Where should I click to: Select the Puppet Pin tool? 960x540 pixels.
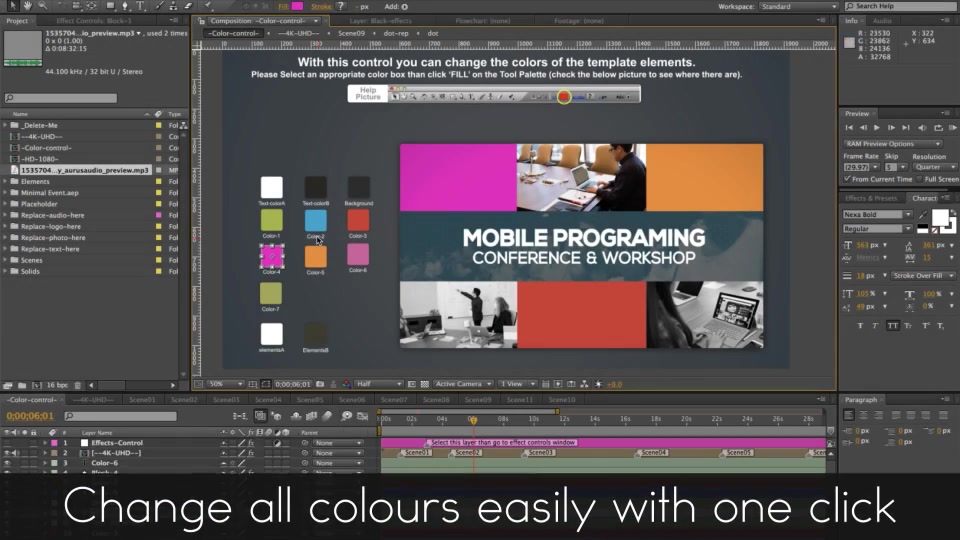click(x=208, y=6)
